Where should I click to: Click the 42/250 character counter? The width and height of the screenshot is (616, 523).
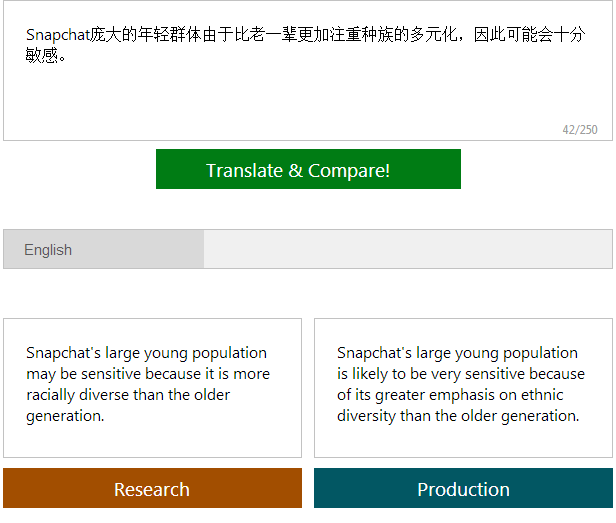[x=579, y=130]
